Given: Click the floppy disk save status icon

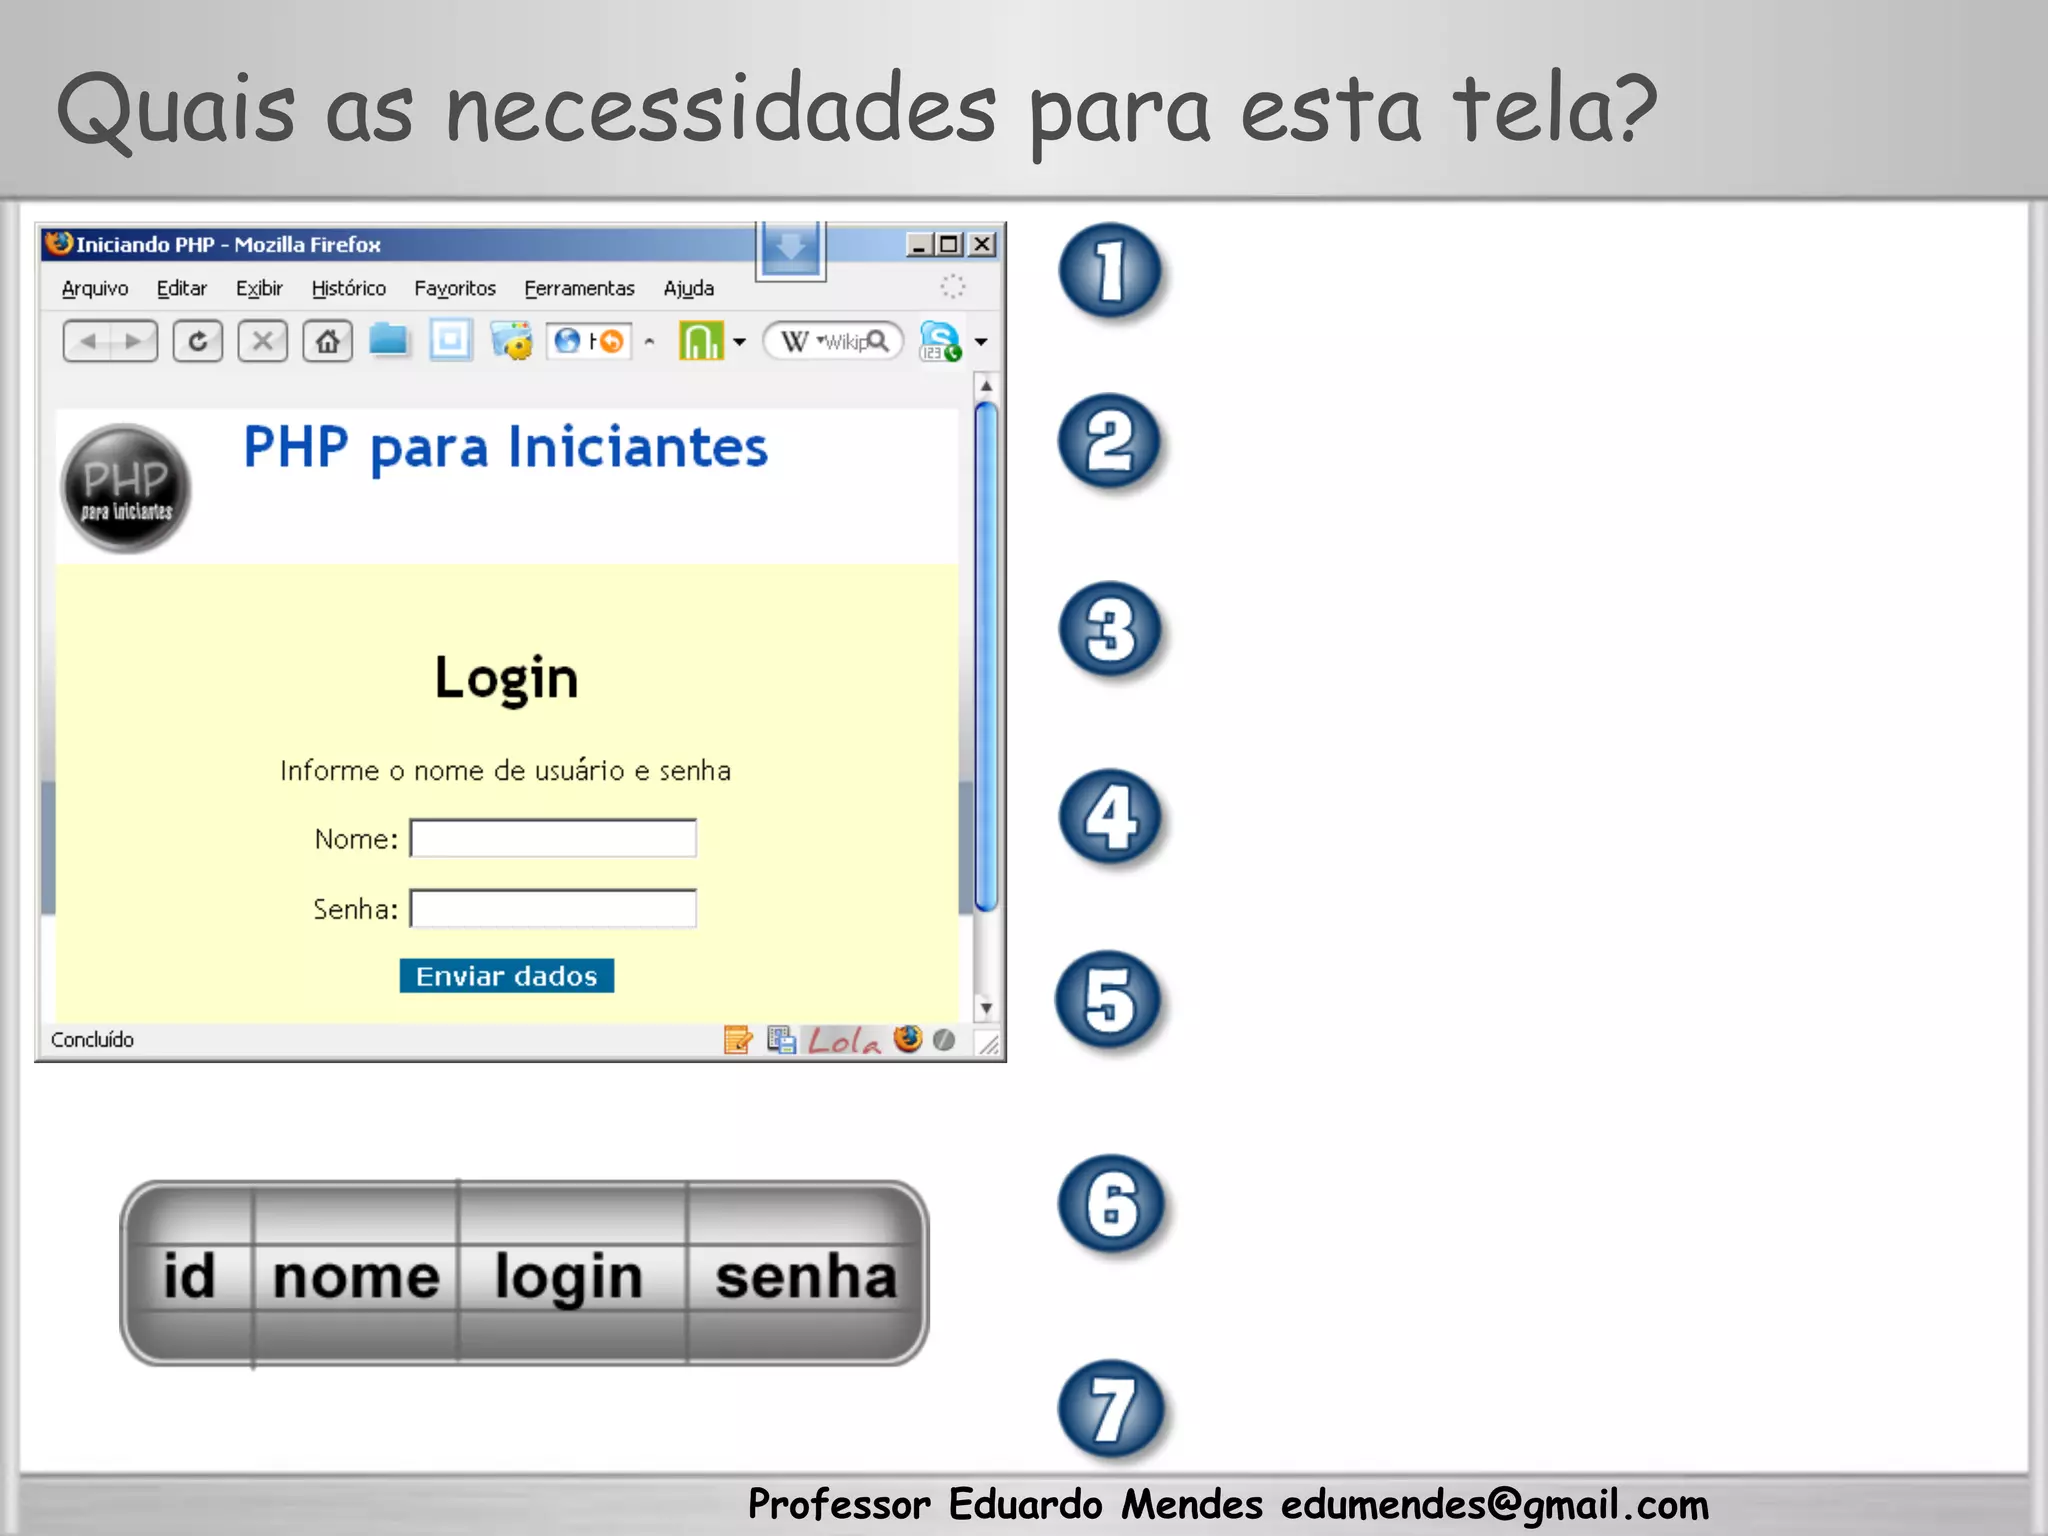Looking at the screenshot, I should pyautogui.click(x=782, y=1040).
